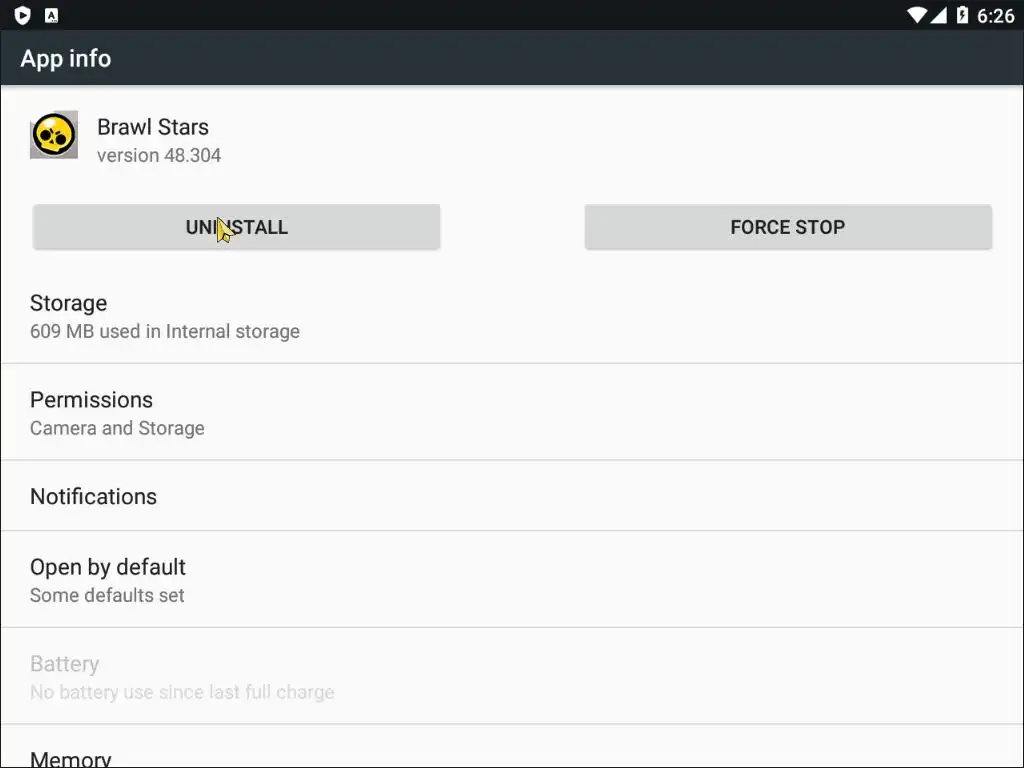Viewport: 1024px width, 768px height.
Task: Open the Notifications settings entry
Action: (93, 496)
